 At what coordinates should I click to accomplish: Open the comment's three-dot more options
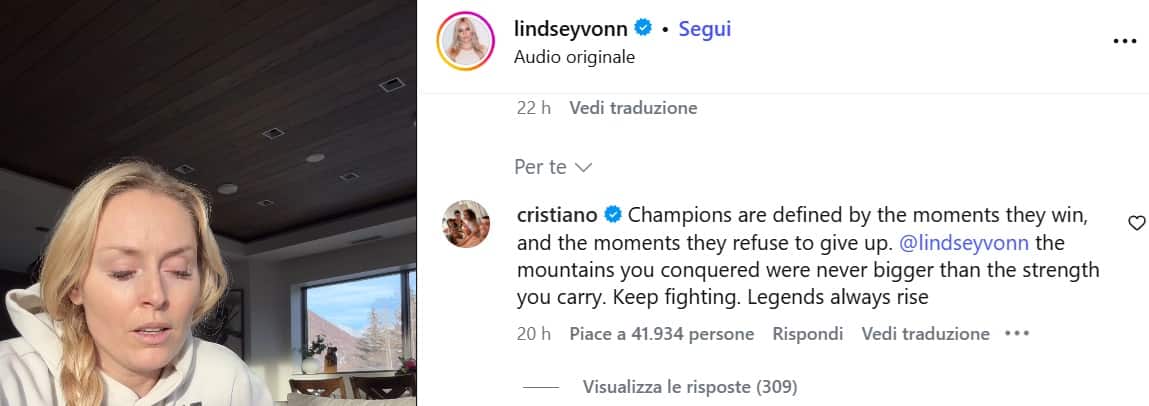click(x=1017, y=333)
